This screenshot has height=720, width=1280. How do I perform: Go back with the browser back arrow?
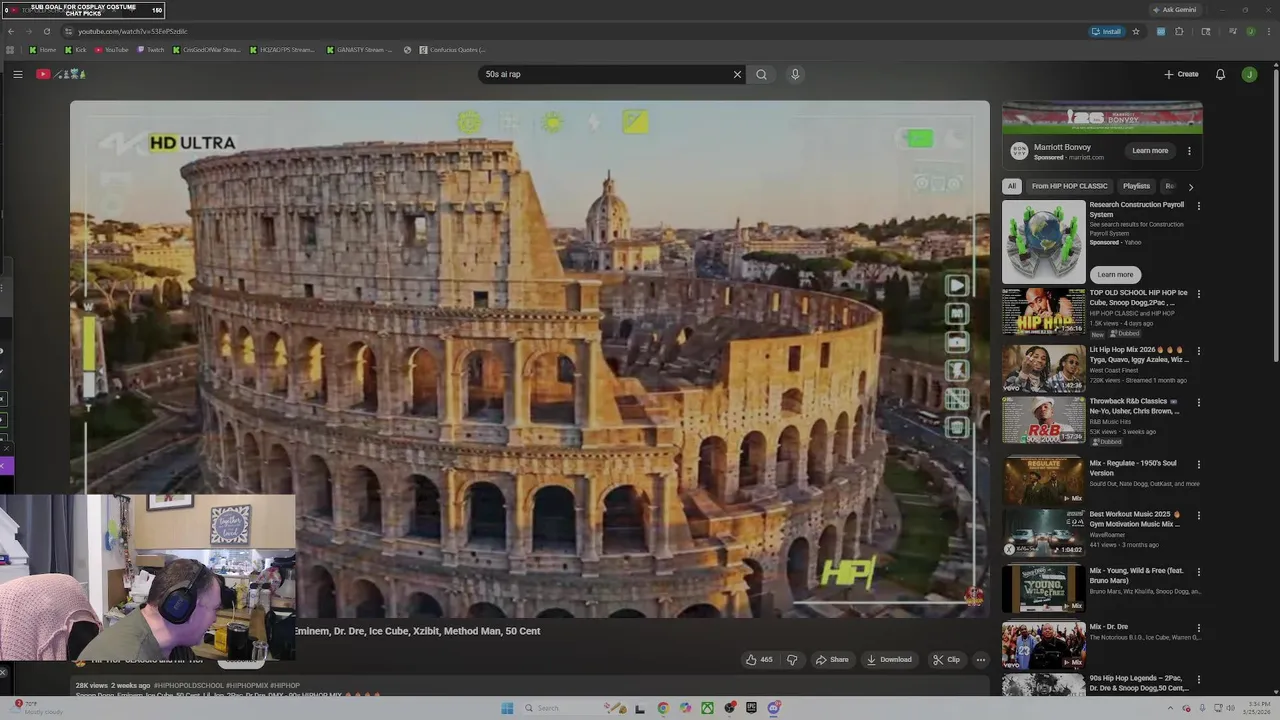tap(11, 31)
